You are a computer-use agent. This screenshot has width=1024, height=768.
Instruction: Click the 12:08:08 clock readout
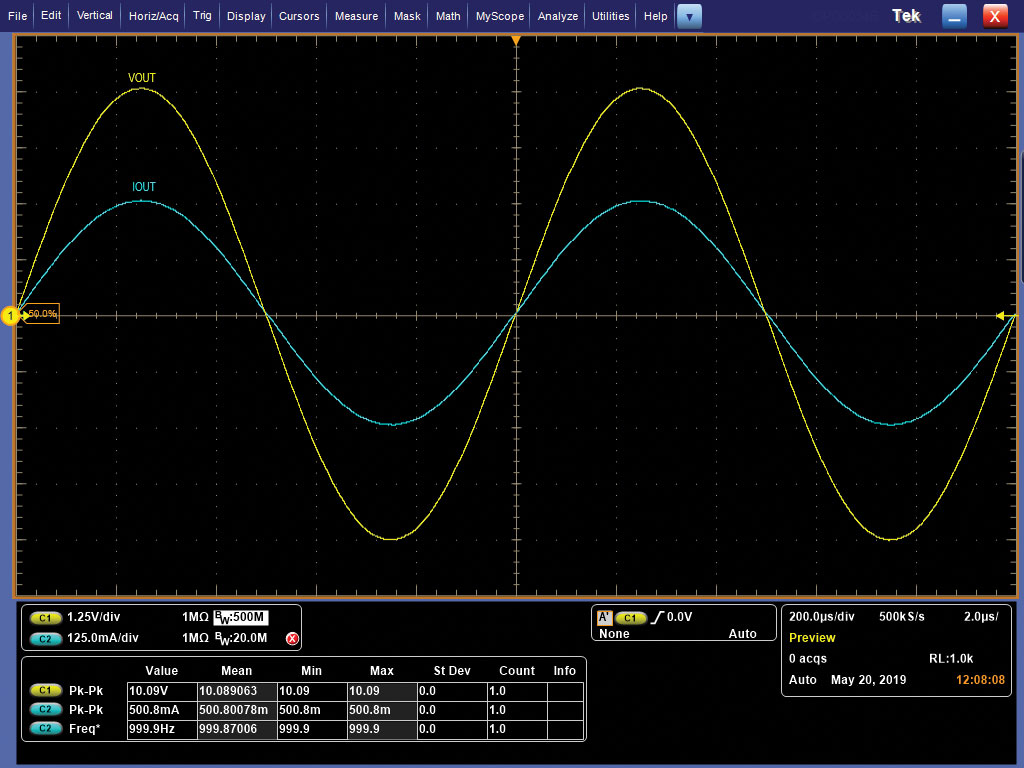tap(980, 680)
